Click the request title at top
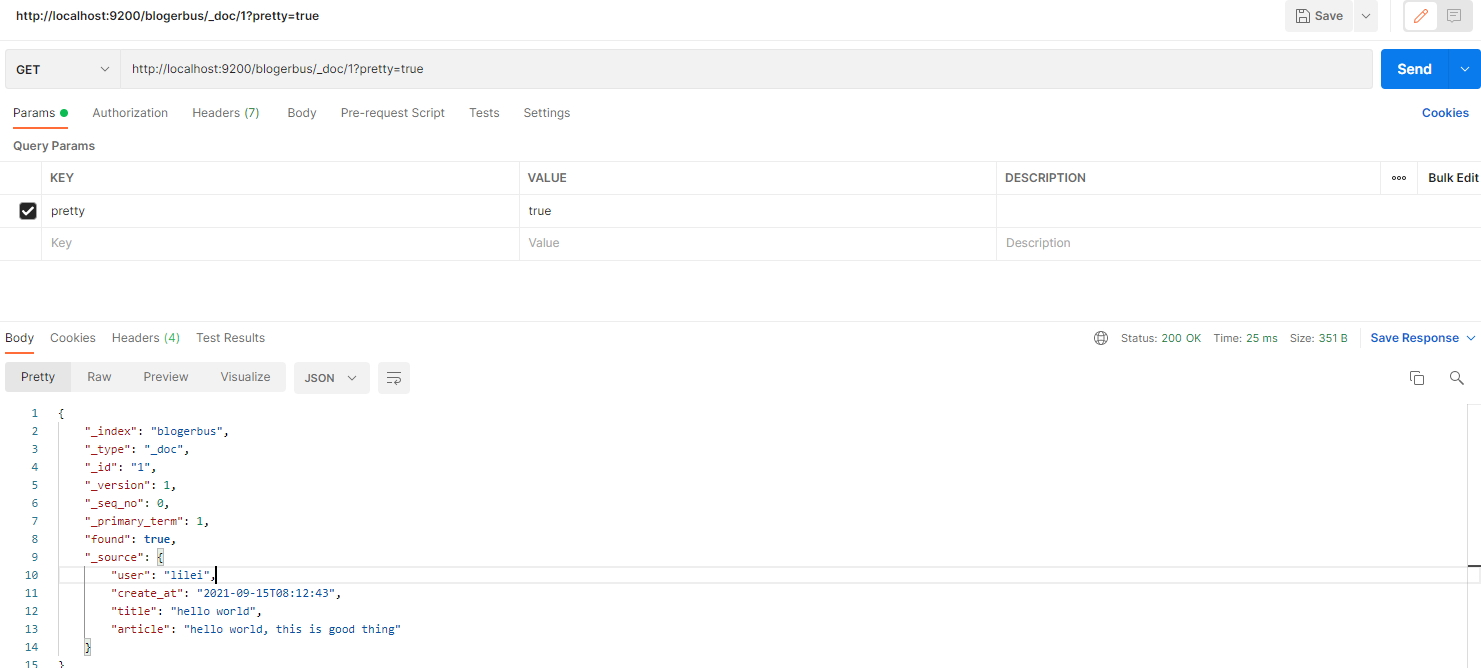Image resolution: width=1481 pixels, height=668 pixels. 168,16
